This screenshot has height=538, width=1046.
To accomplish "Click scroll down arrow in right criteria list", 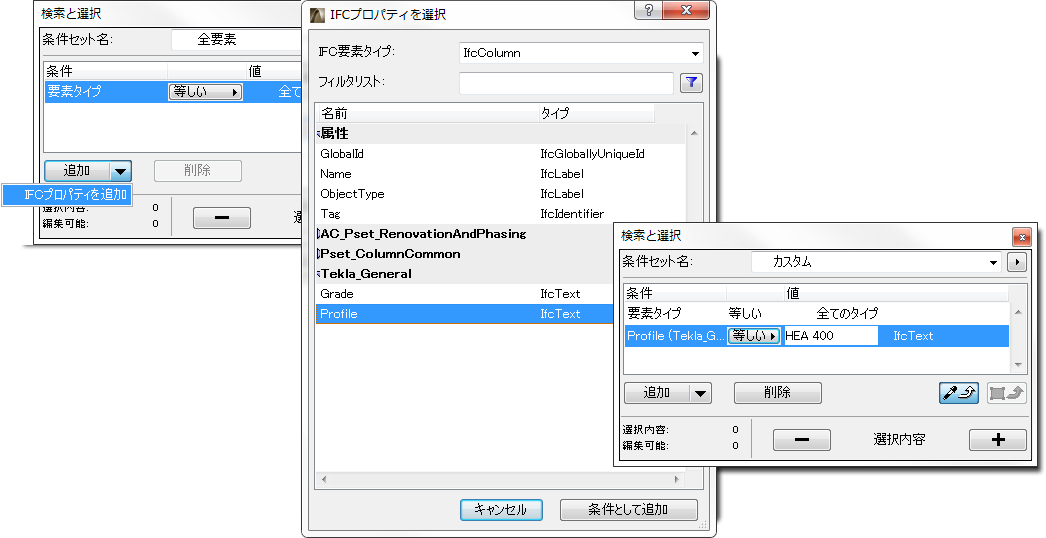I will point(1018,364).
